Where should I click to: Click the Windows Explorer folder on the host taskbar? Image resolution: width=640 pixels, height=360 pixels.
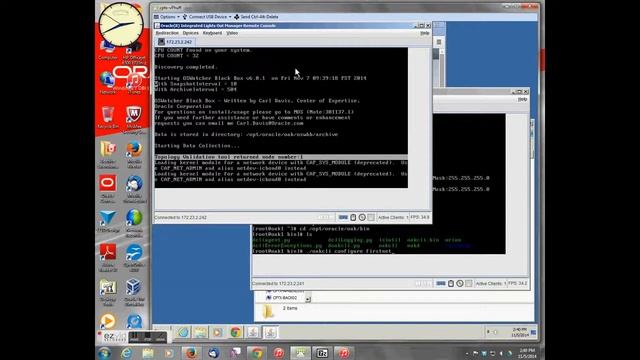pos(148,353)
